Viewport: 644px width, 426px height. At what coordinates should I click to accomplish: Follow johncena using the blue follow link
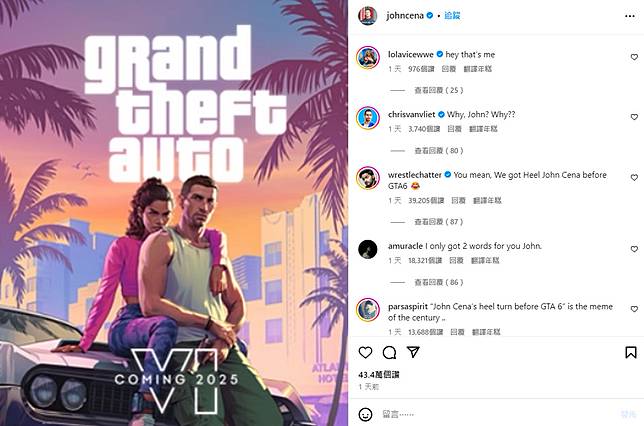[x=452, y=16]
